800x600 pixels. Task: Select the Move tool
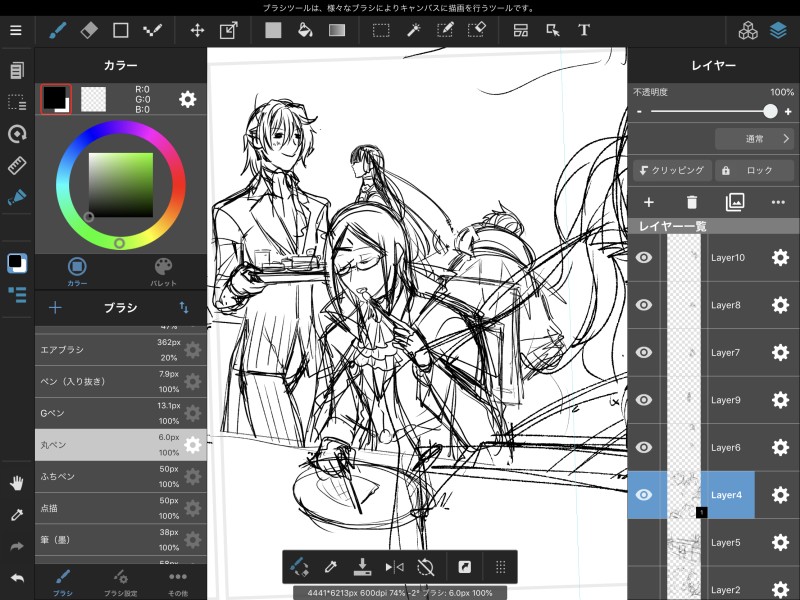[197, 30]
